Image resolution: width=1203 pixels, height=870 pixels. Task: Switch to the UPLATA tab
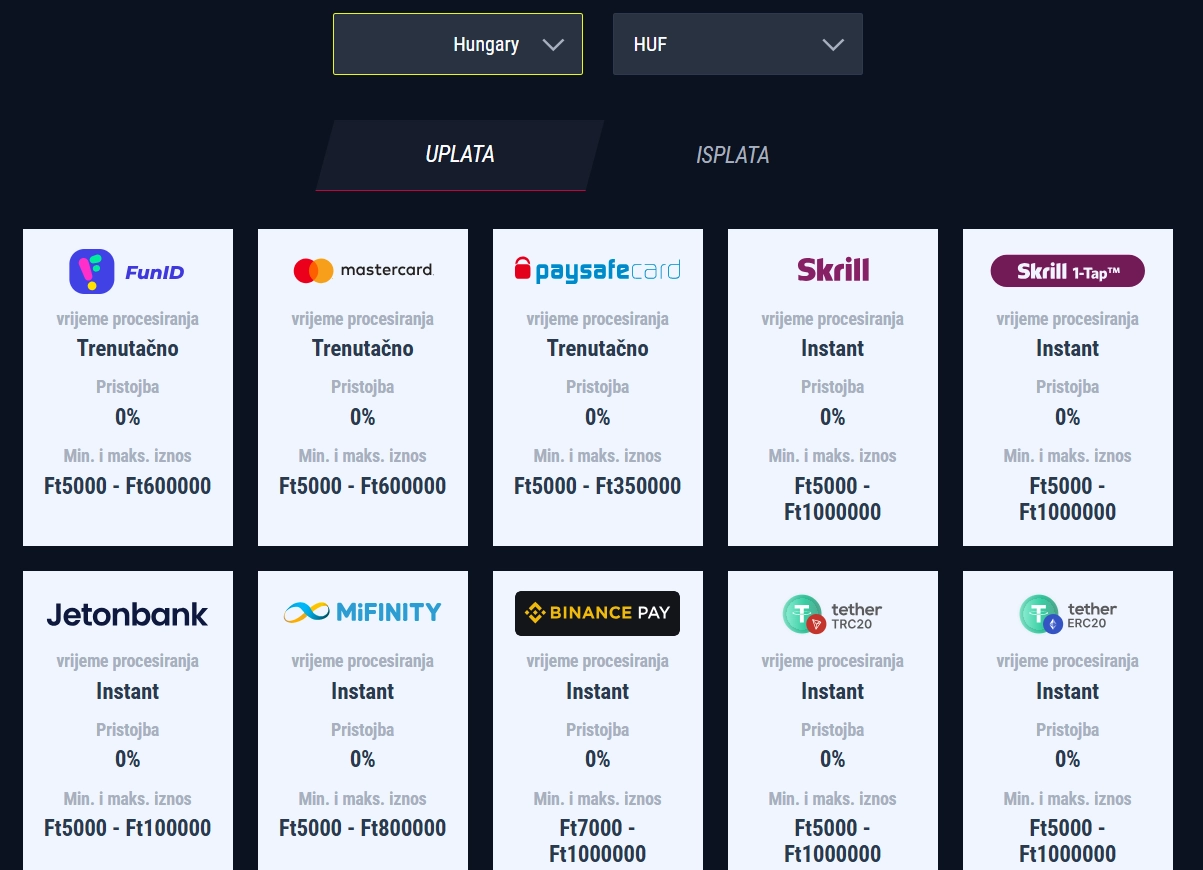[x=460, y=155]
